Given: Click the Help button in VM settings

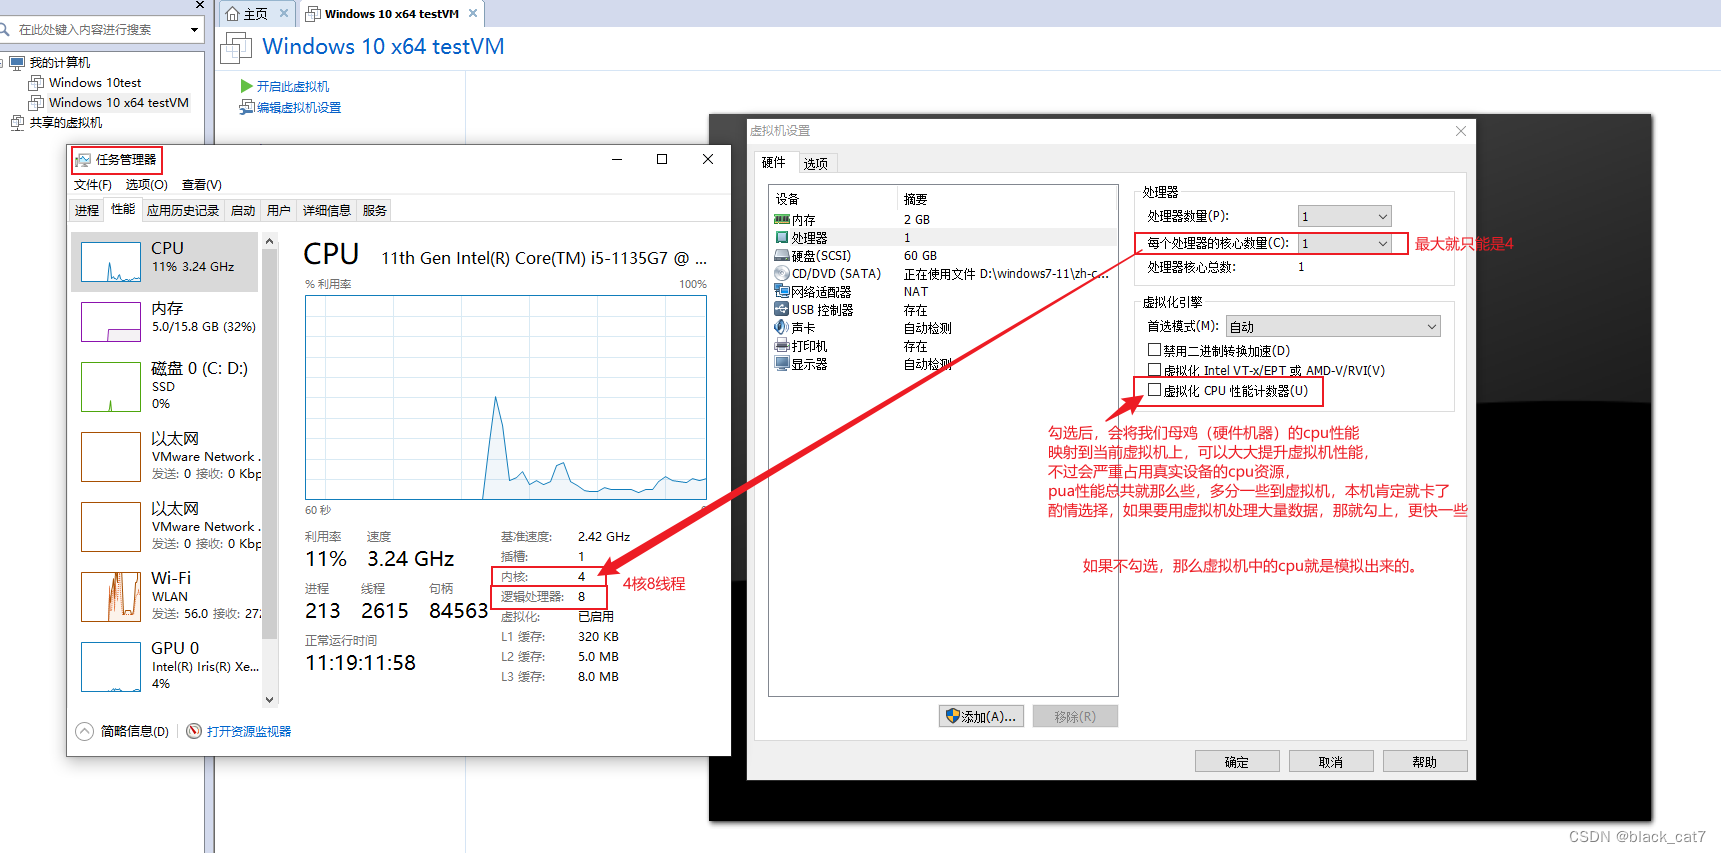Looking at the screenshot, I should 1425,761.
